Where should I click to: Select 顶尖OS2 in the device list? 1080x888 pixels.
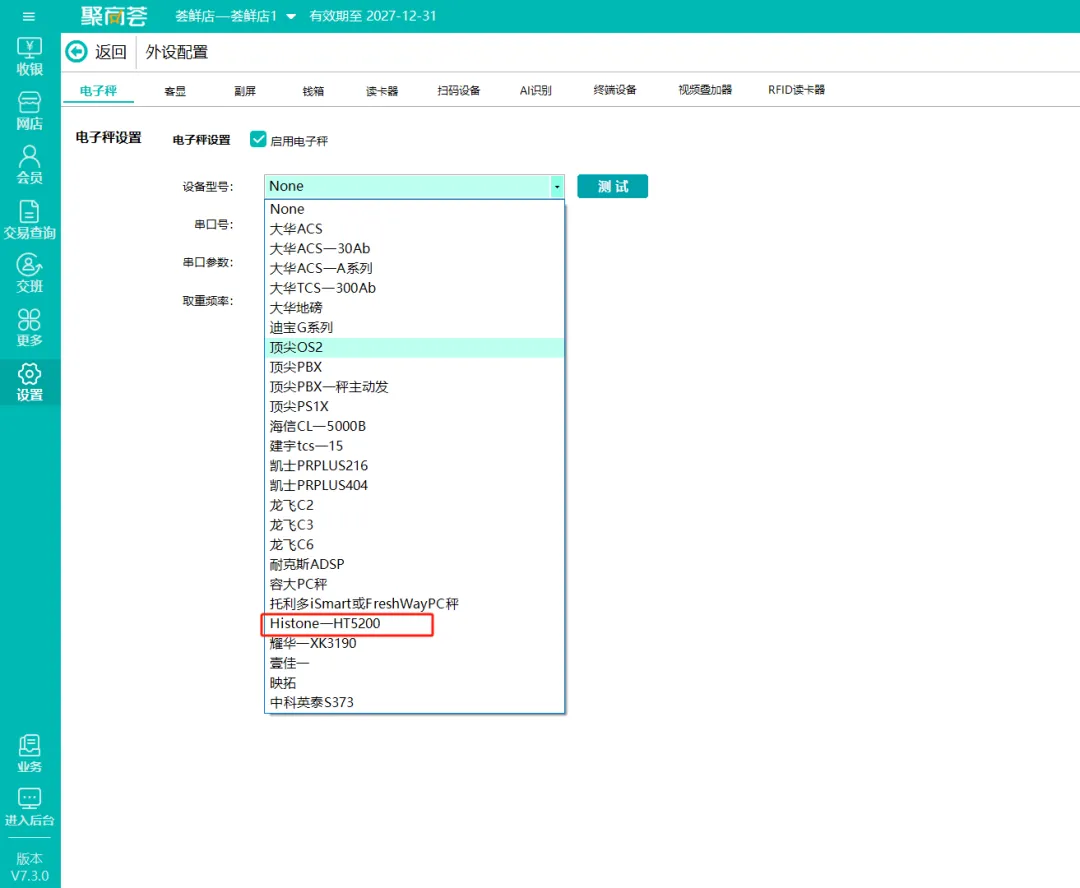pyautogui.click(x=415, y=347)
